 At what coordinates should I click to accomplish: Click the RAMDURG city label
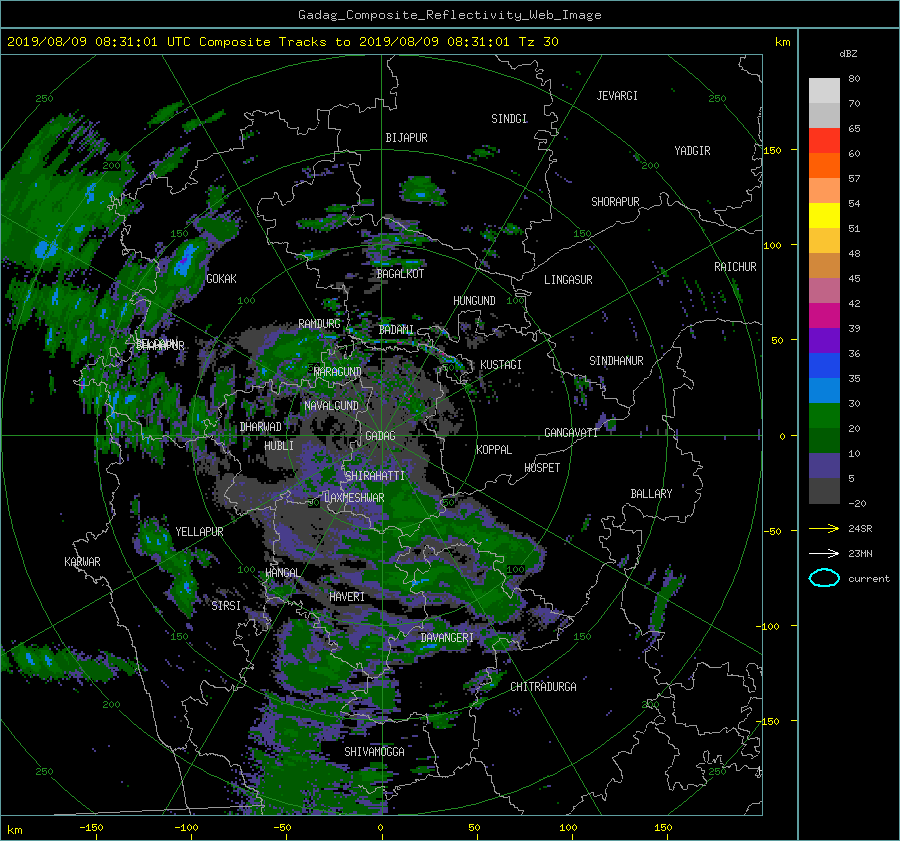pyautogui.click(x=319, y=324)
